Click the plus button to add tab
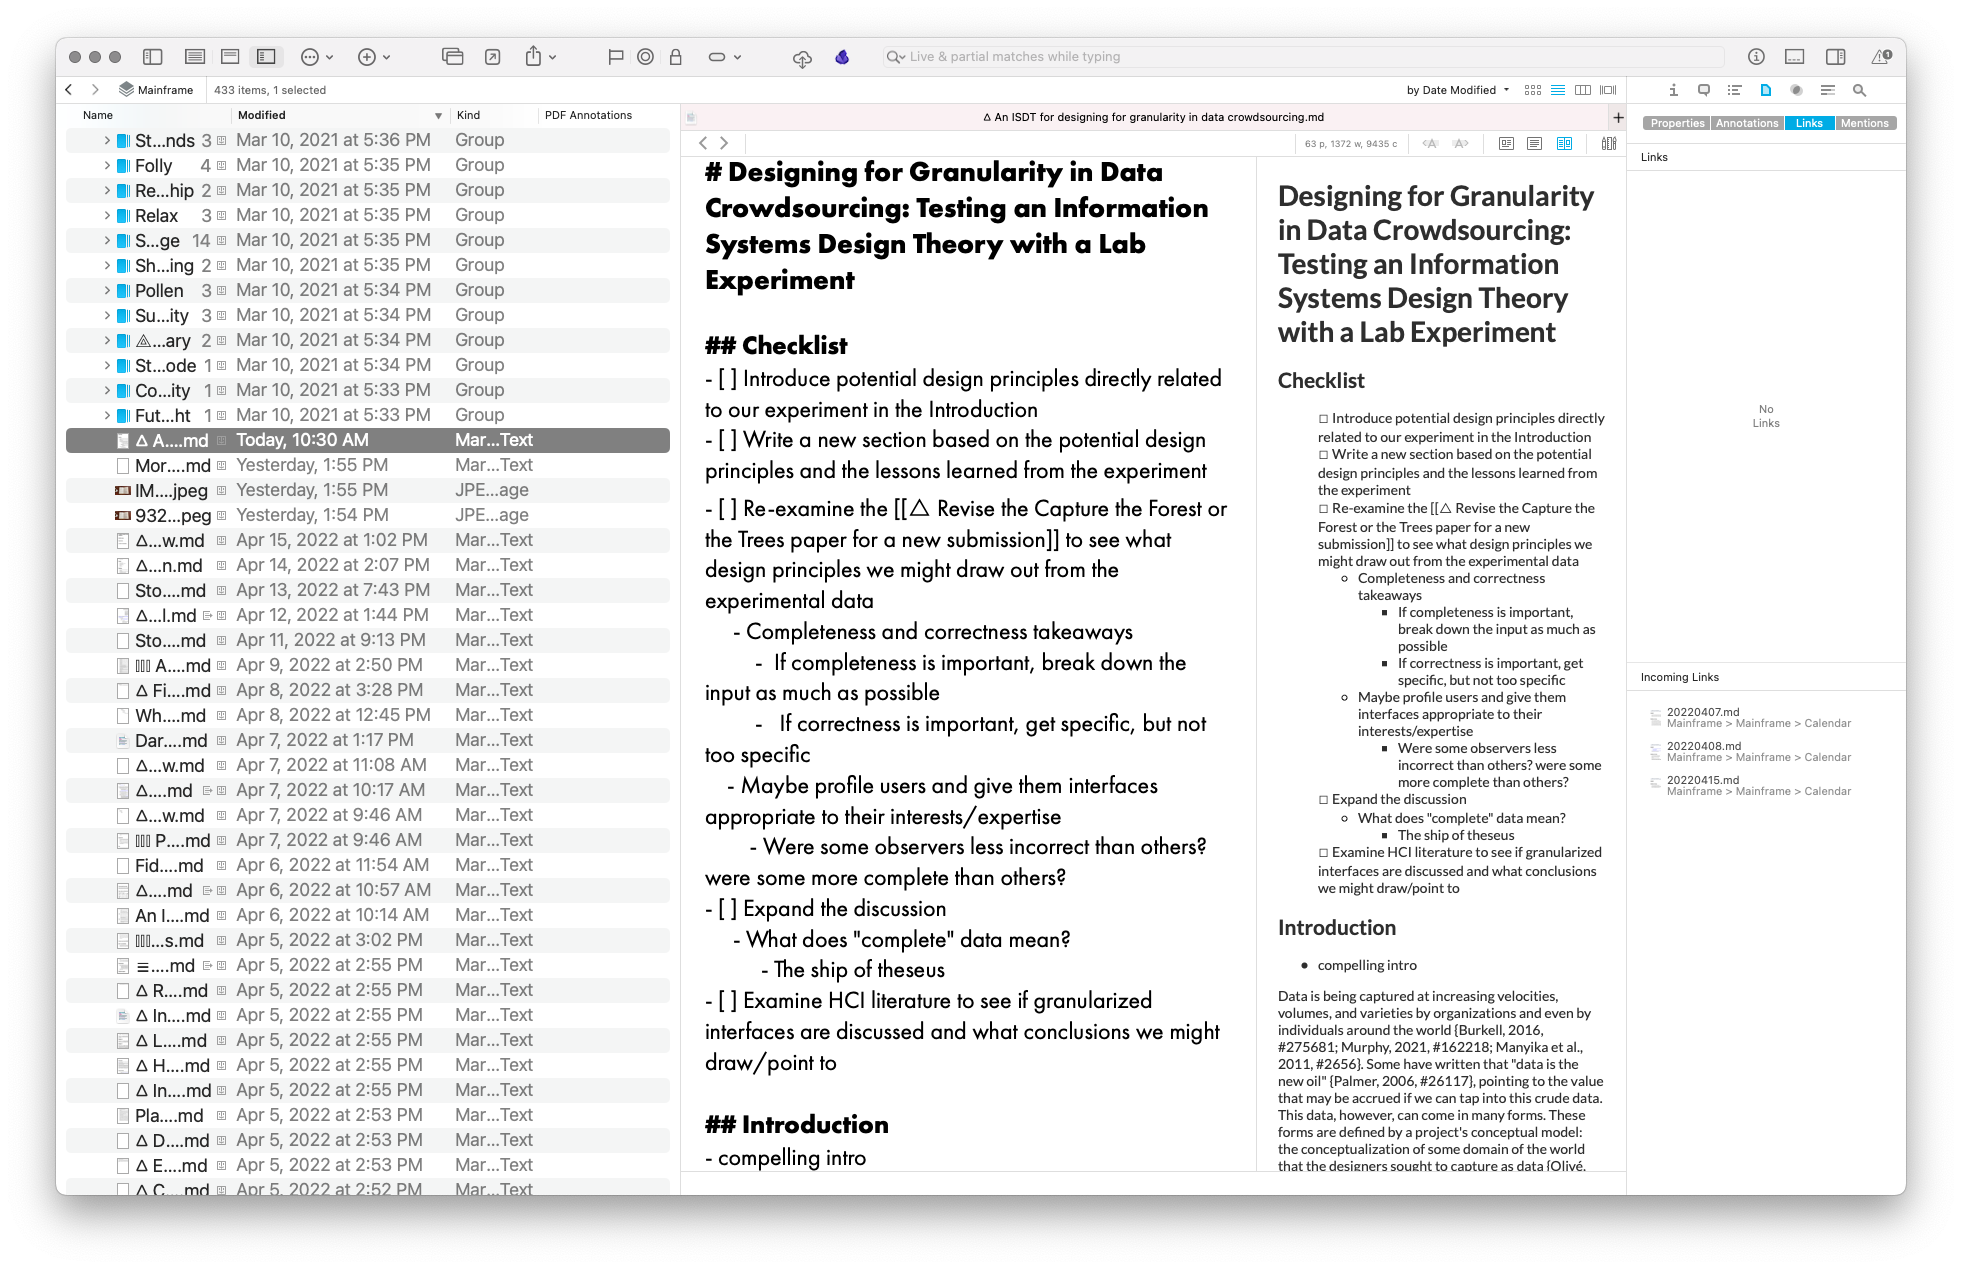This screenshot has width=1962, height=1269. 1617,117
